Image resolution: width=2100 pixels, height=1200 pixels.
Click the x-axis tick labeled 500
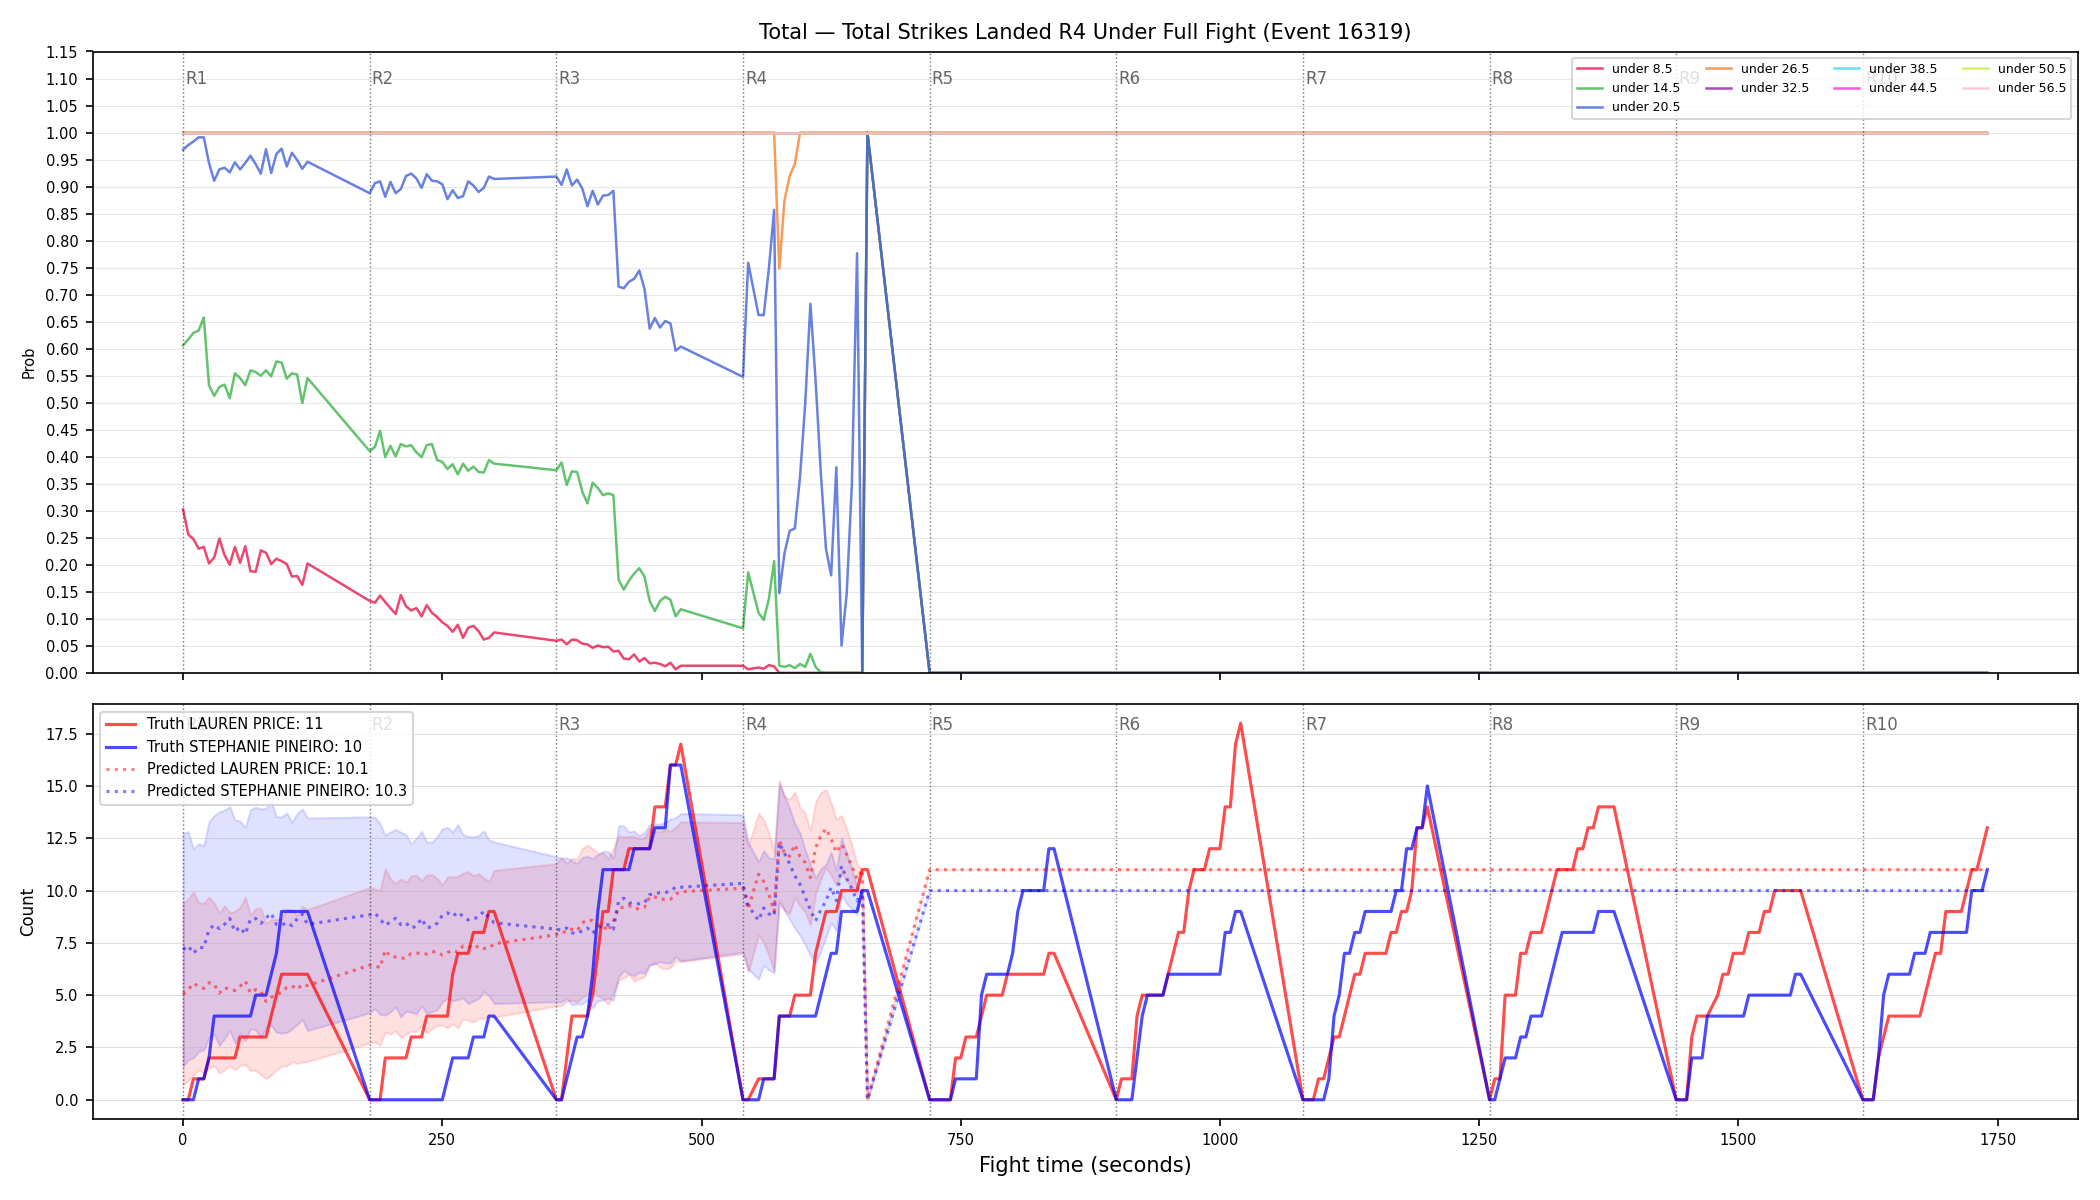701,1139
